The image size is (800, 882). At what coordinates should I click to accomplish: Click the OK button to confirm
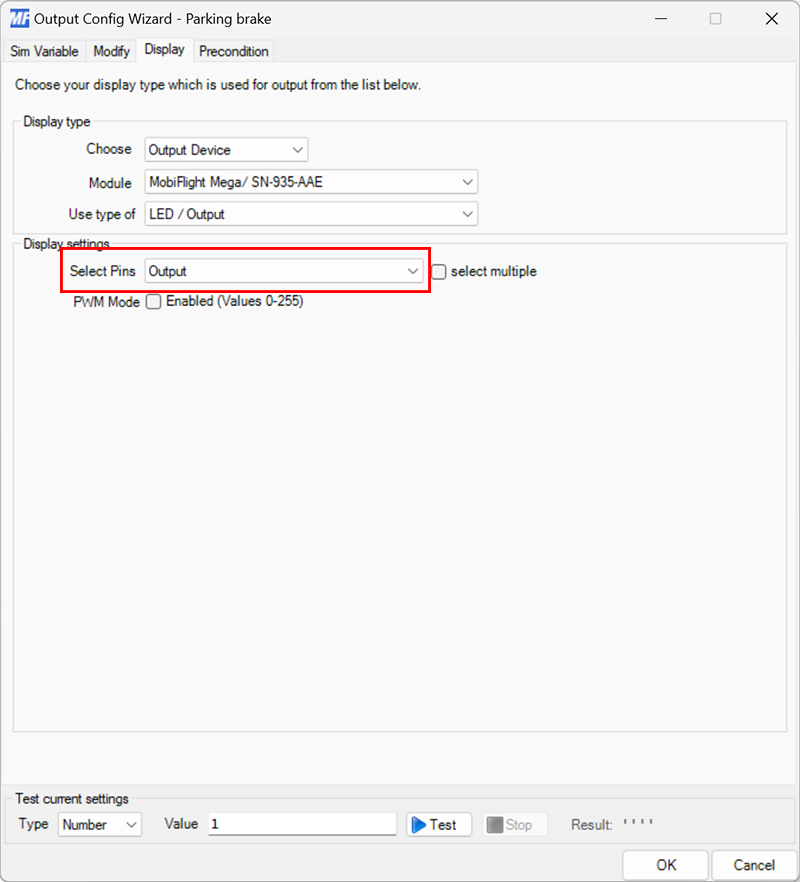pyautogui.click(x=665, y=864)
